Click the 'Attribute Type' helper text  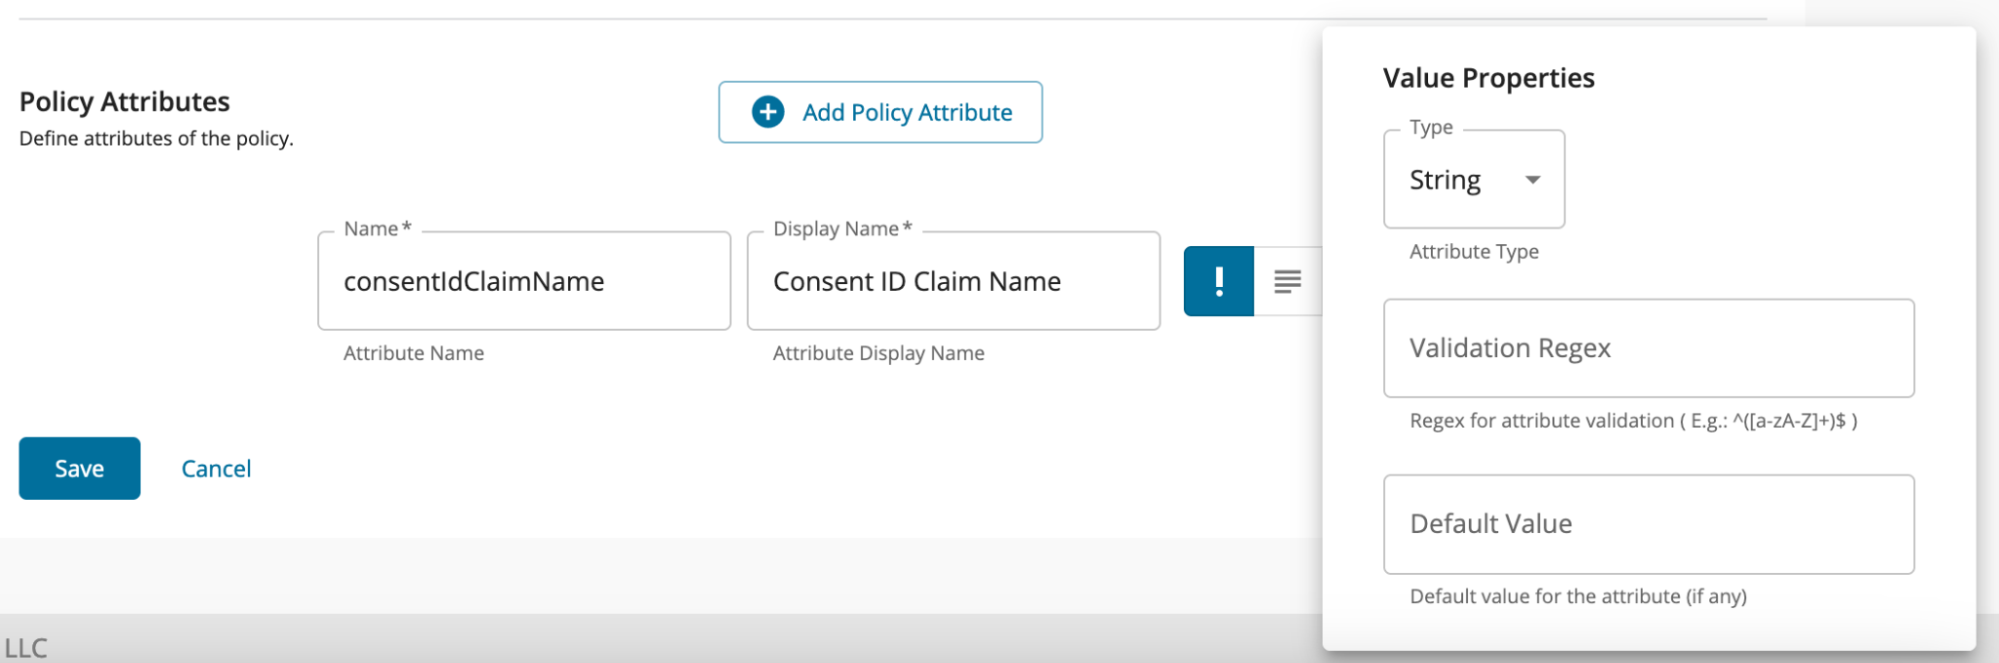point(1474,251)
